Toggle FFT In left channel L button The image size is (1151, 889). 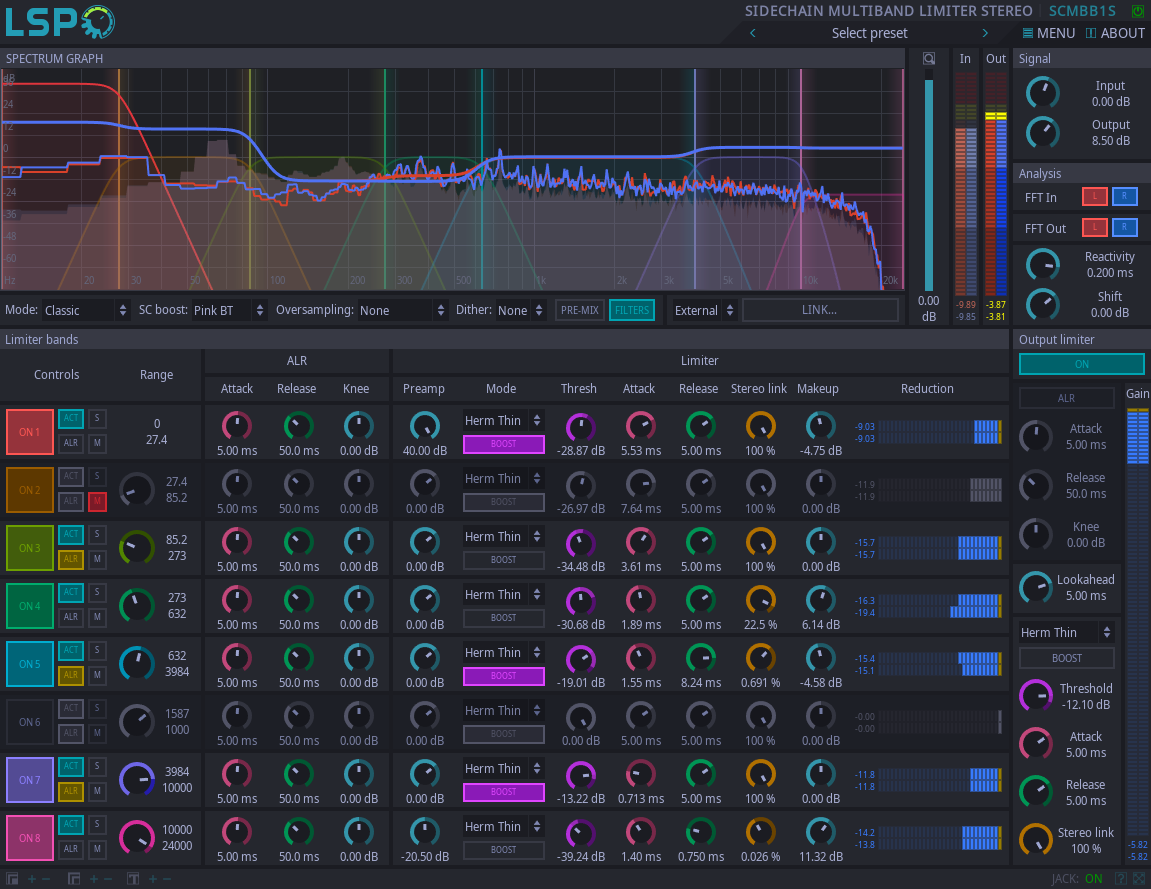coord(1094,197)
